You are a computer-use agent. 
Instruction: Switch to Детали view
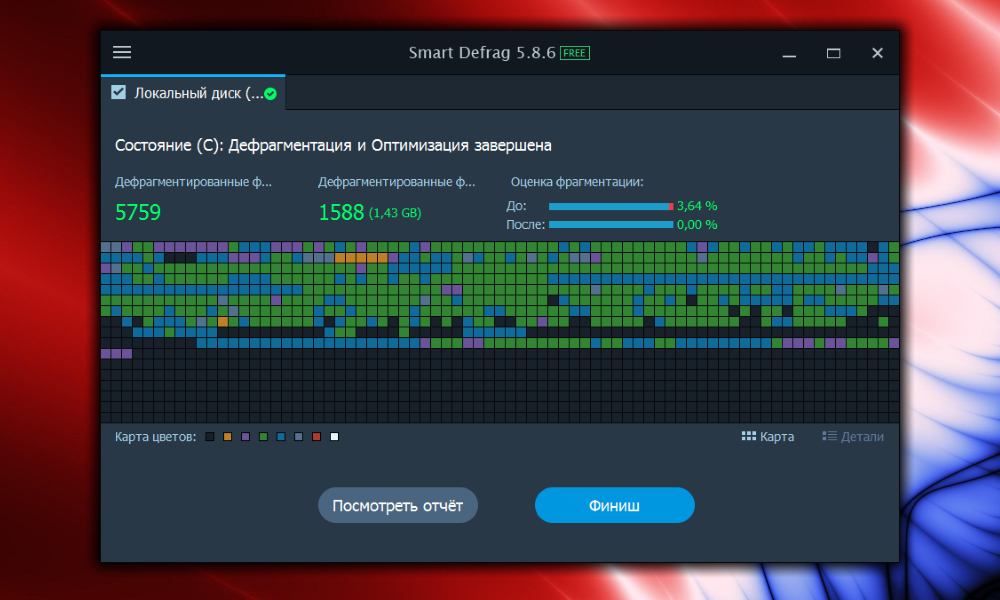point(853,437)
